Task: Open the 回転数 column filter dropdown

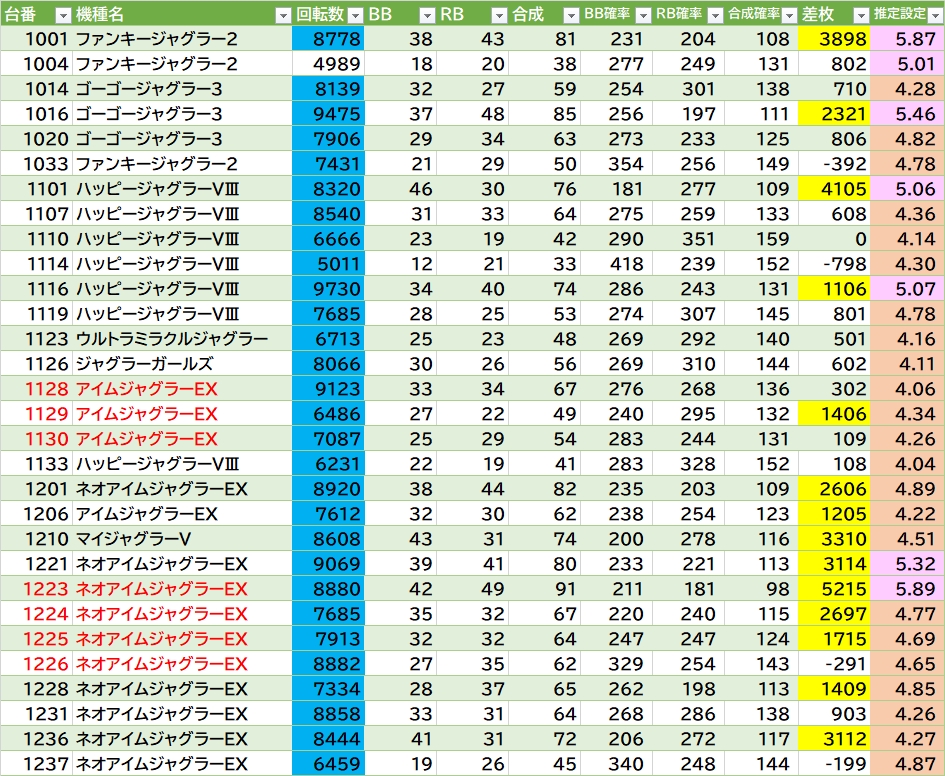Action: point(356,15)
